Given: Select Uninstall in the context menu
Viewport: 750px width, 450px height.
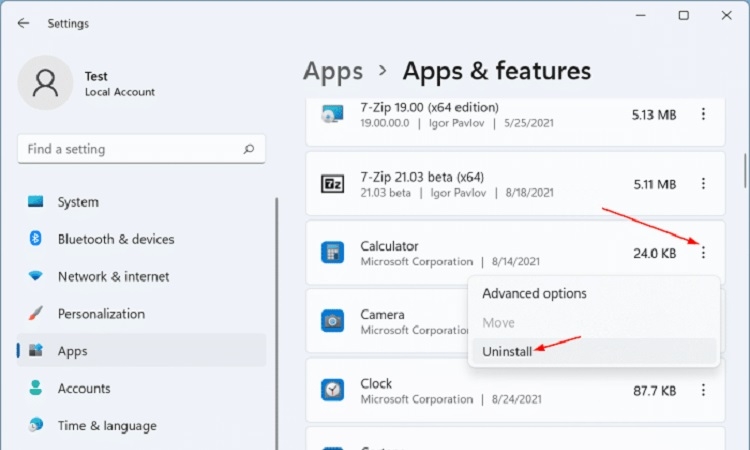Looking at the screenshot, I should click(594, 351).
